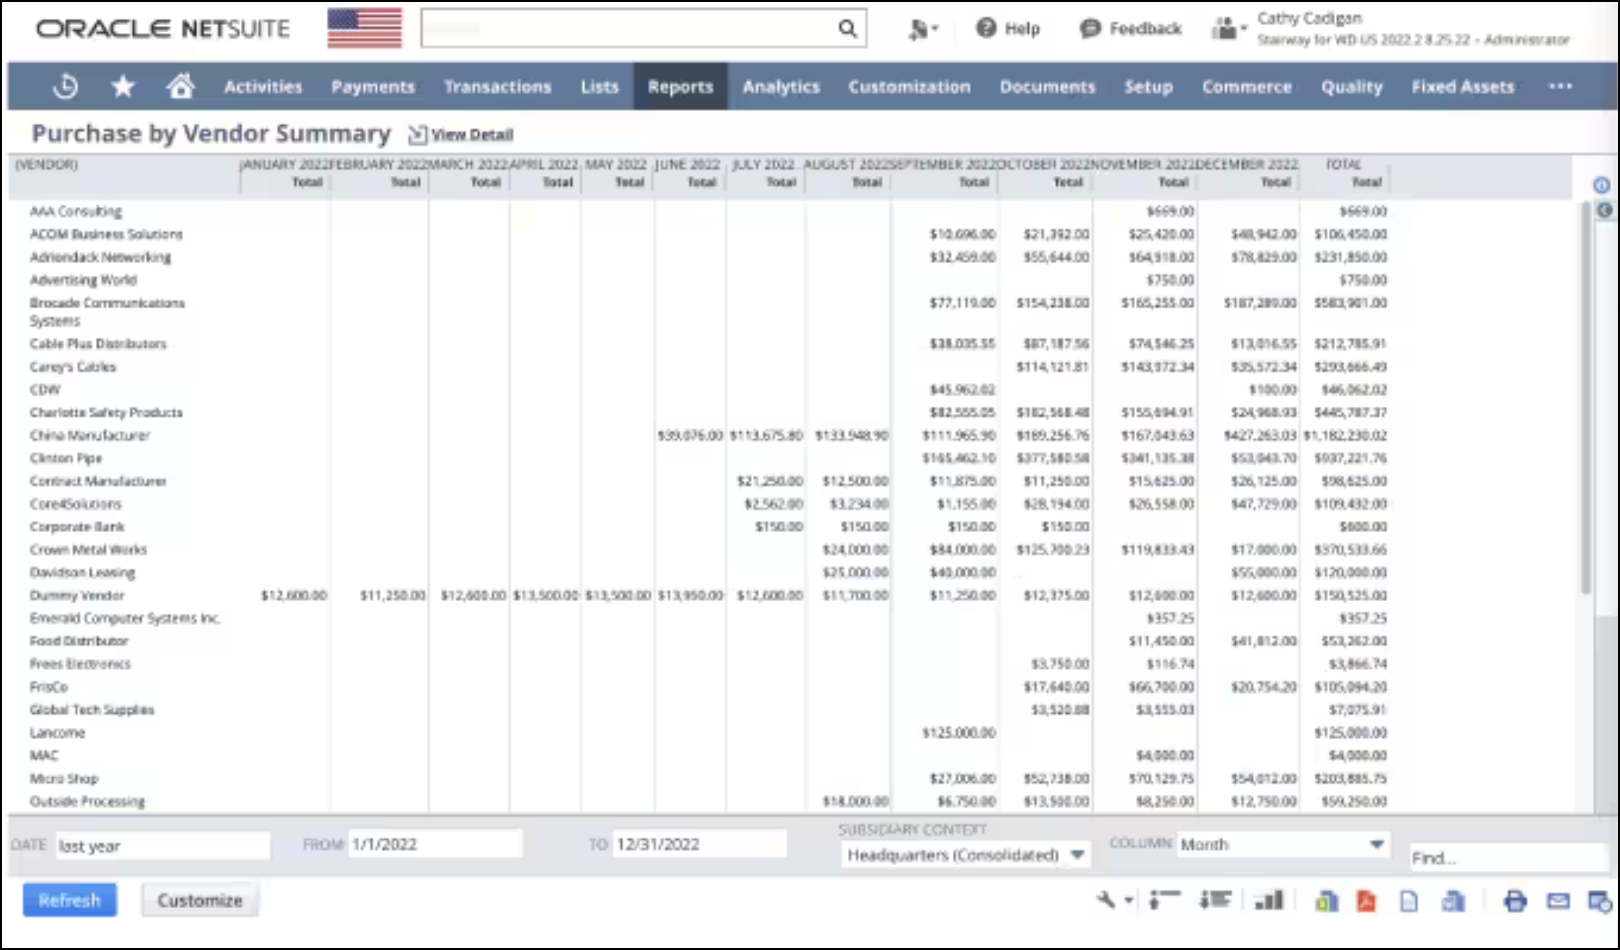
Task: Click the Feedback speech bubble icon
Action: [x=1090, y=29]
